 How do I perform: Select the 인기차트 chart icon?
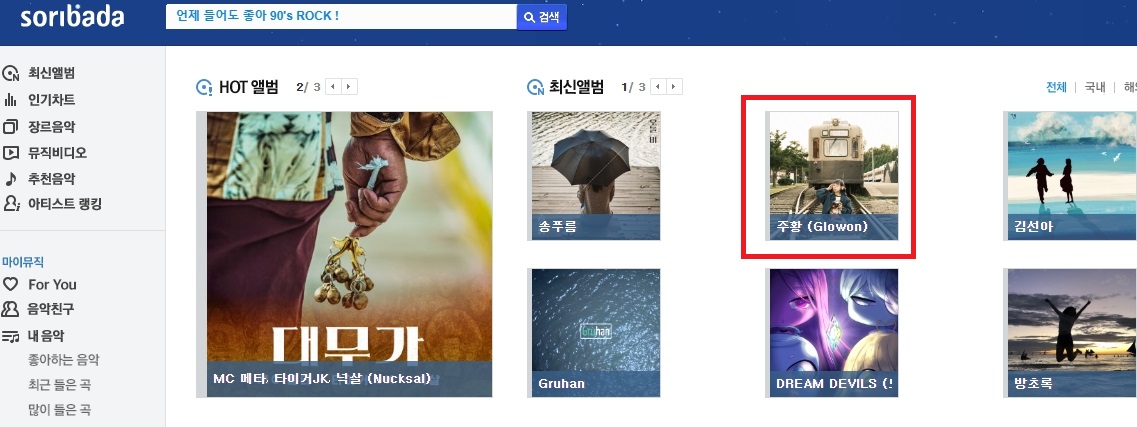click(x=10, y=100)
